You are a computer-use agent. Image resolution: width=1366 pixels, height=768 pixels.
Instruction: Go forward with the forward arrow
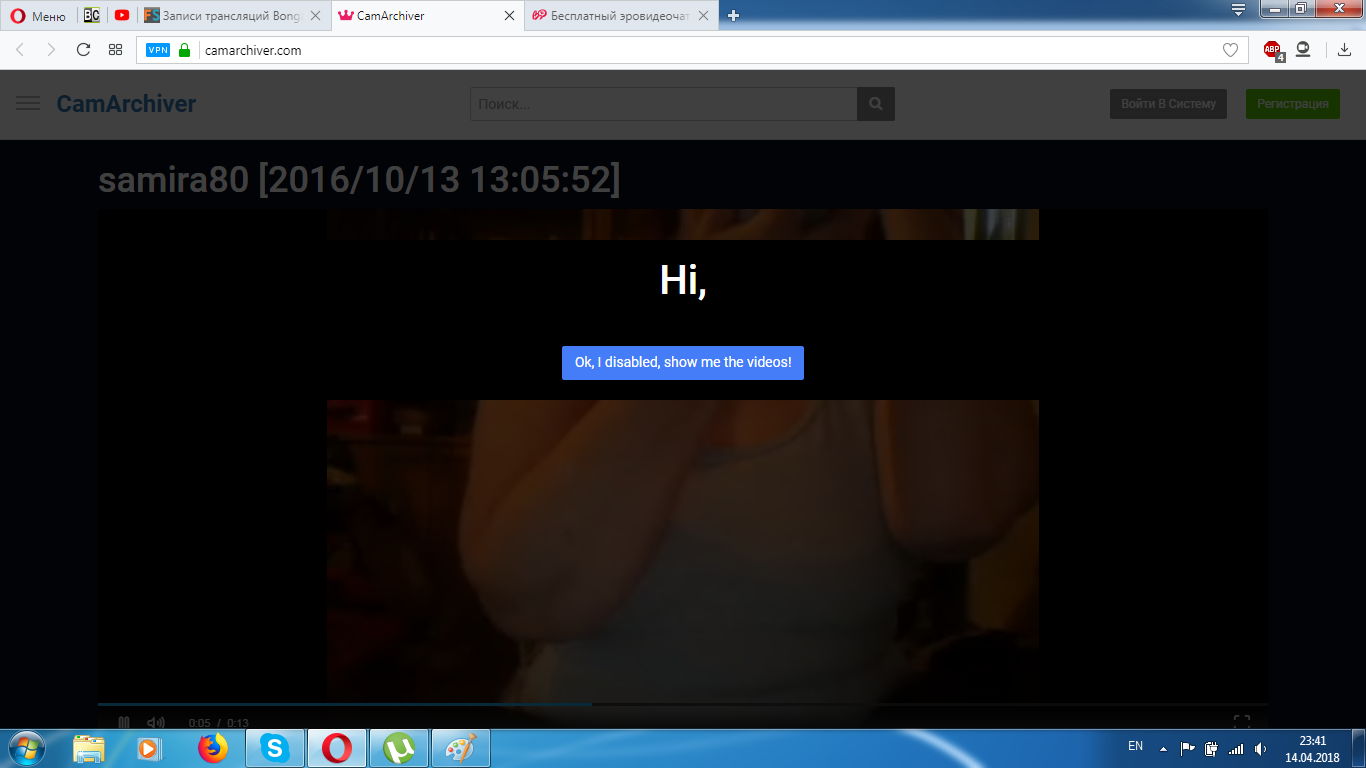tap(51, 50)
